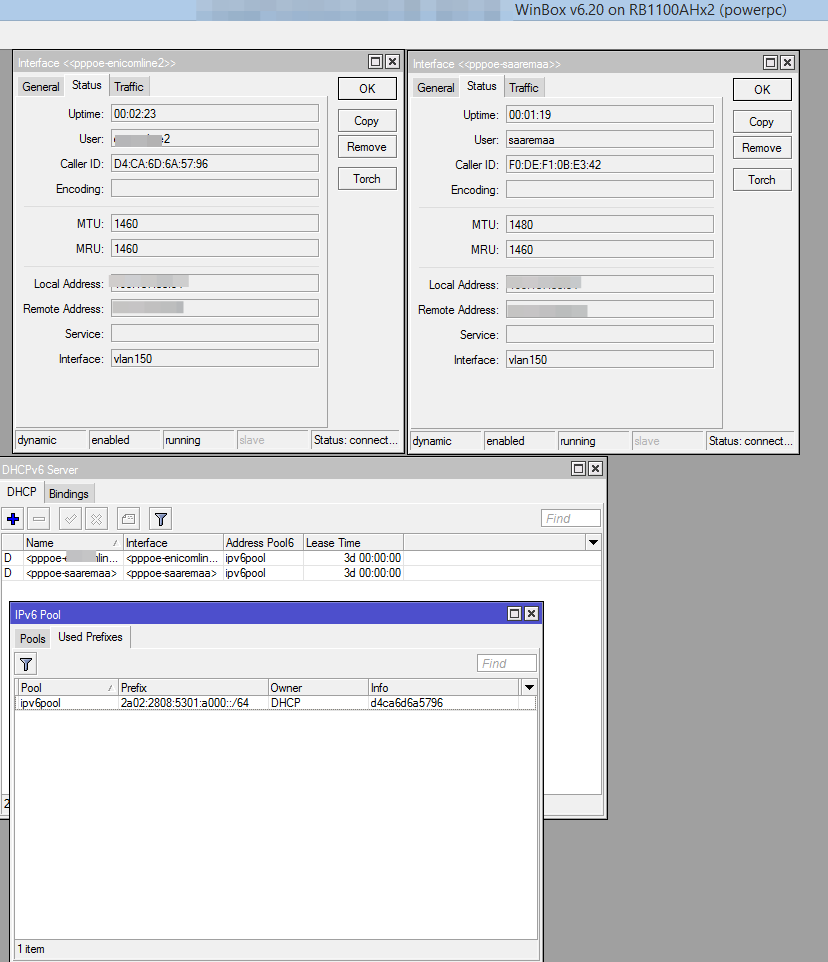The width and height of the screenshot is (828, 962).
Task: Click MTU field showing 1480
Action: tap(610, 225)
